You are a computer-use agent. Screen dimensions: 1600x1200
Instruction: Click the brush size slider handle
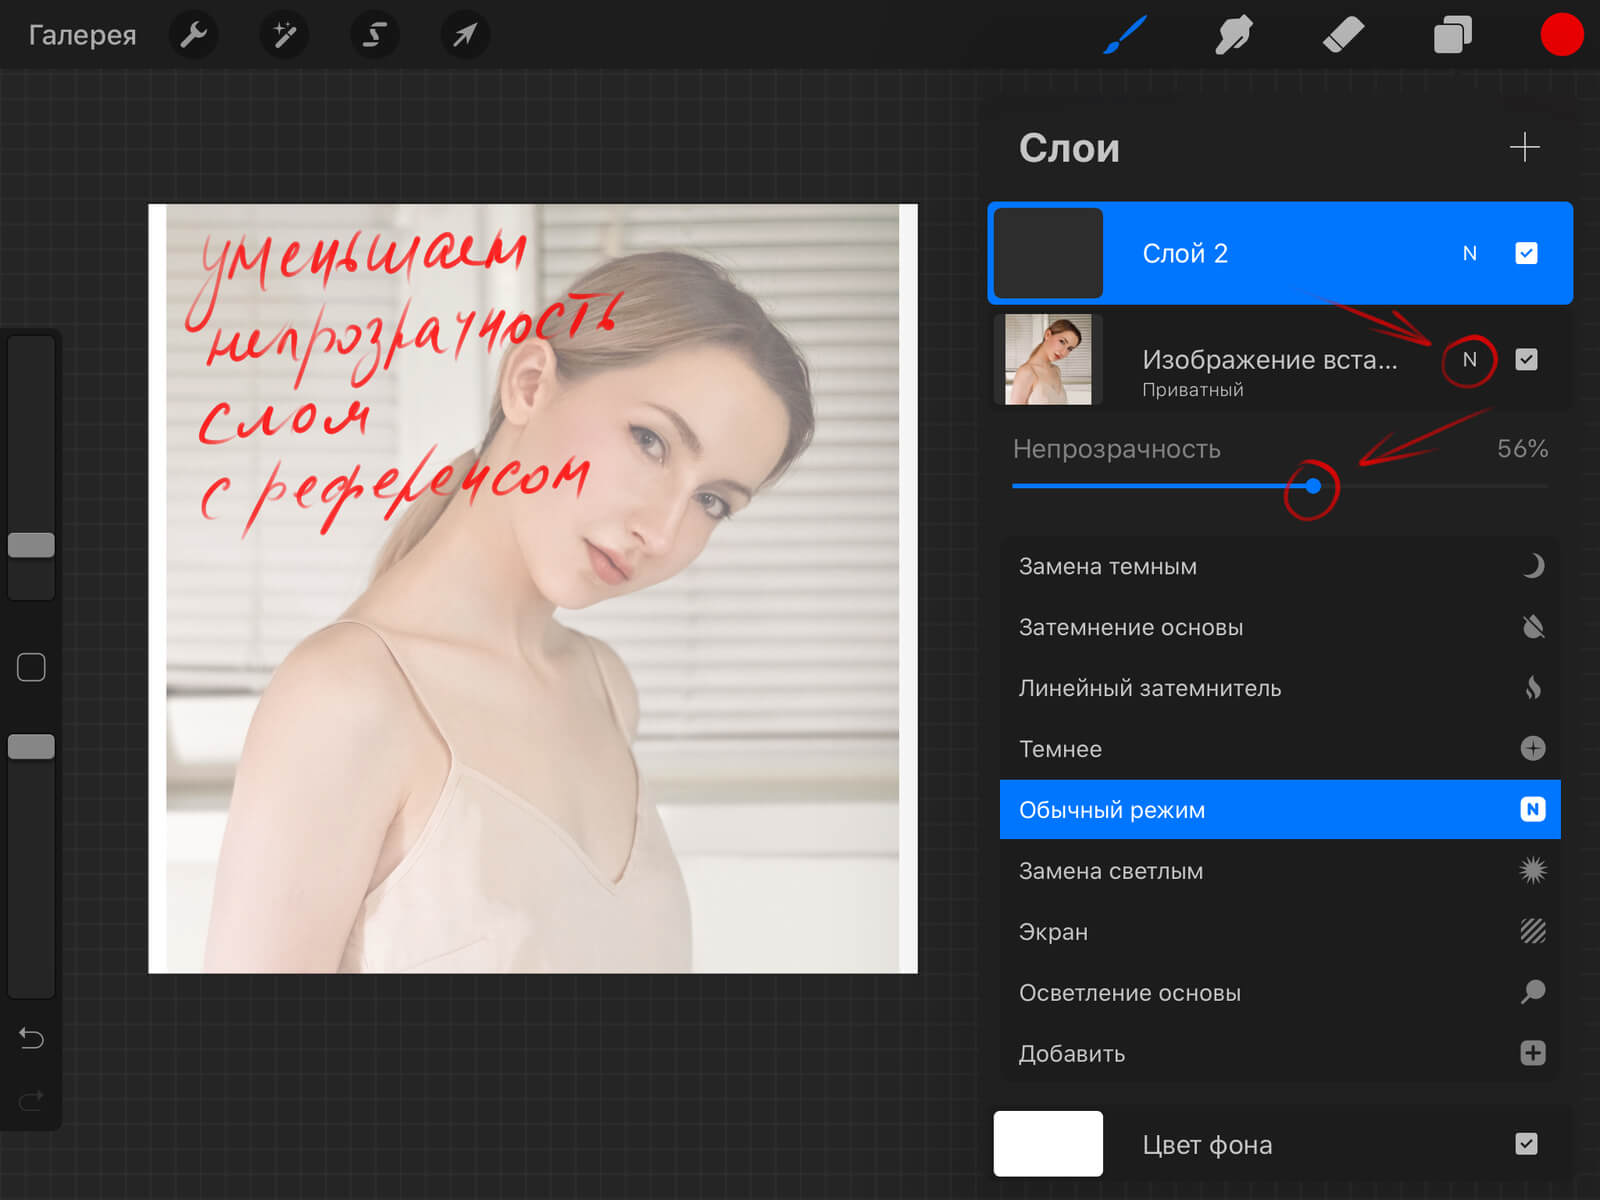[x=31, y=545]
